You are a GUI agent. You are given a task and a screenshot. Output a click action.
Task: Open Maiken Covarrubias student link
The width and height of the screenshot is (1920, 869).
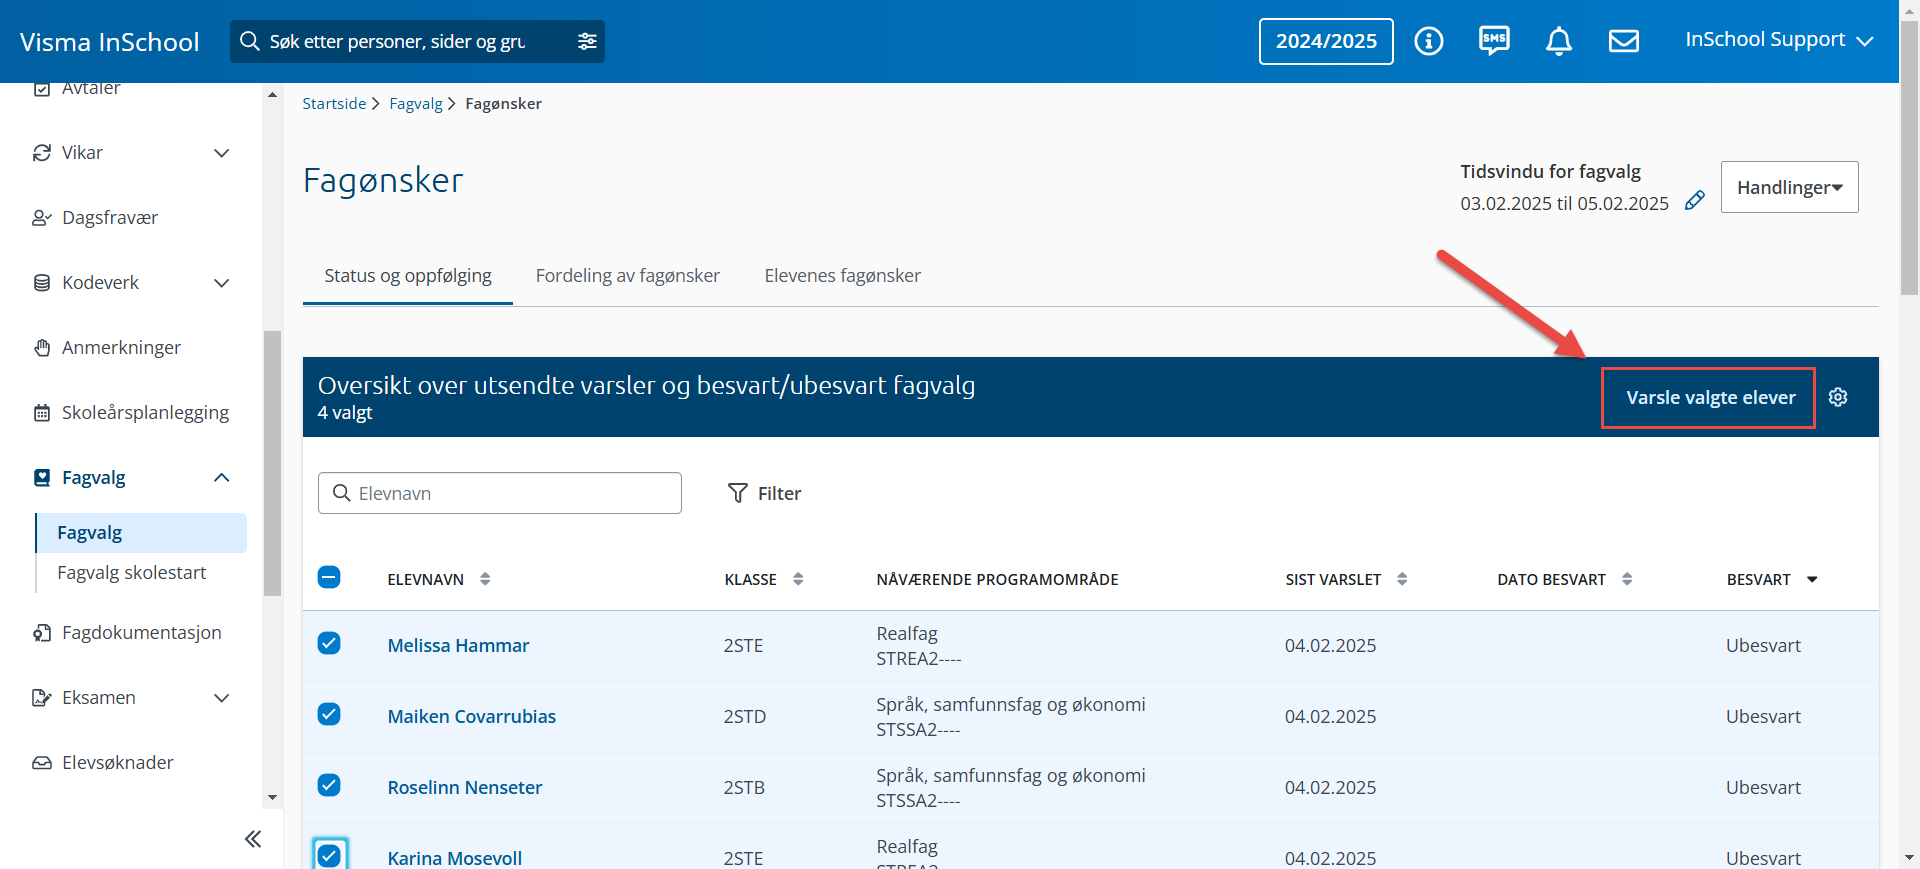[472, 717]
